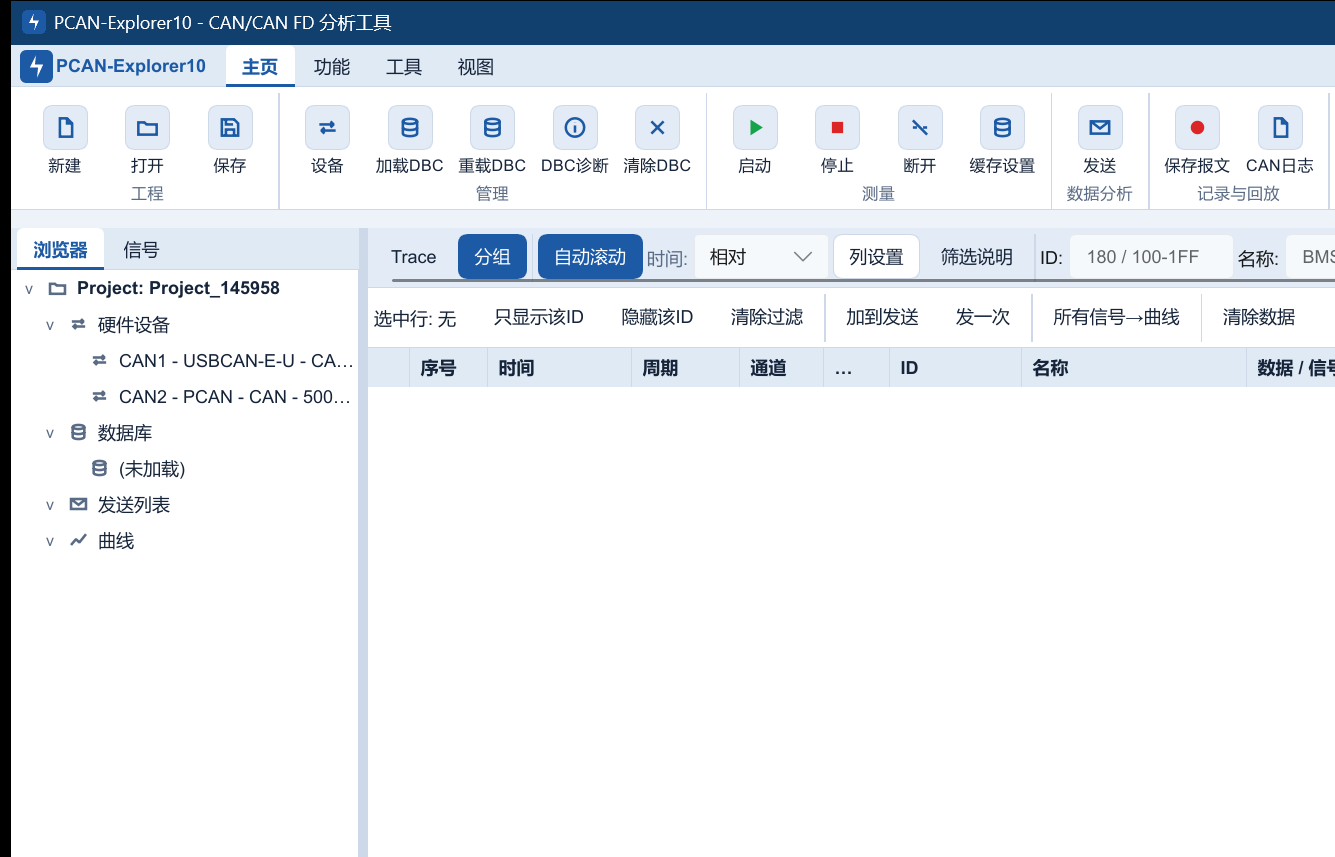Open 设备 device management icon
The image size is (1335, 857).
327,128
